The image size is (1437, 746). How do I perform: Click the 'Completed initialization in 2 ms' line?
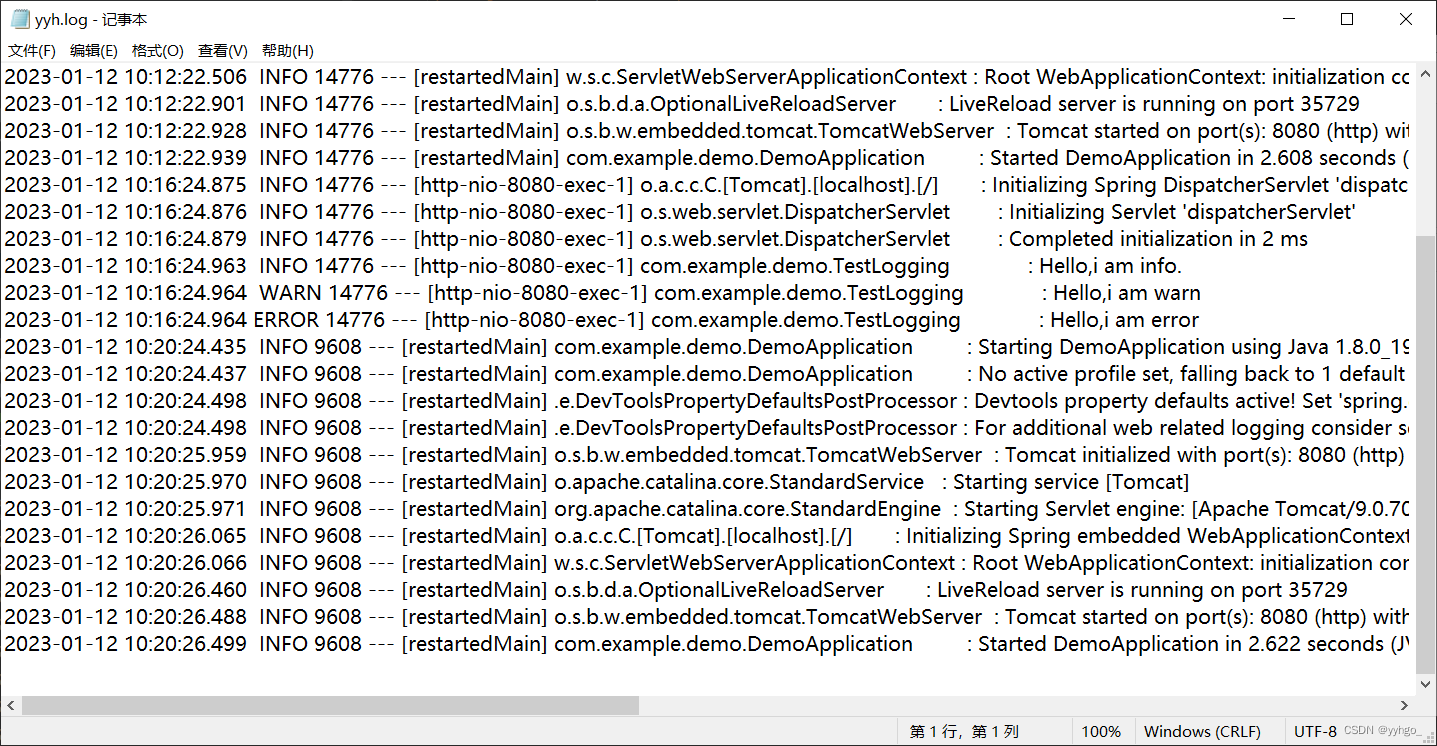(x=656, y=239)
